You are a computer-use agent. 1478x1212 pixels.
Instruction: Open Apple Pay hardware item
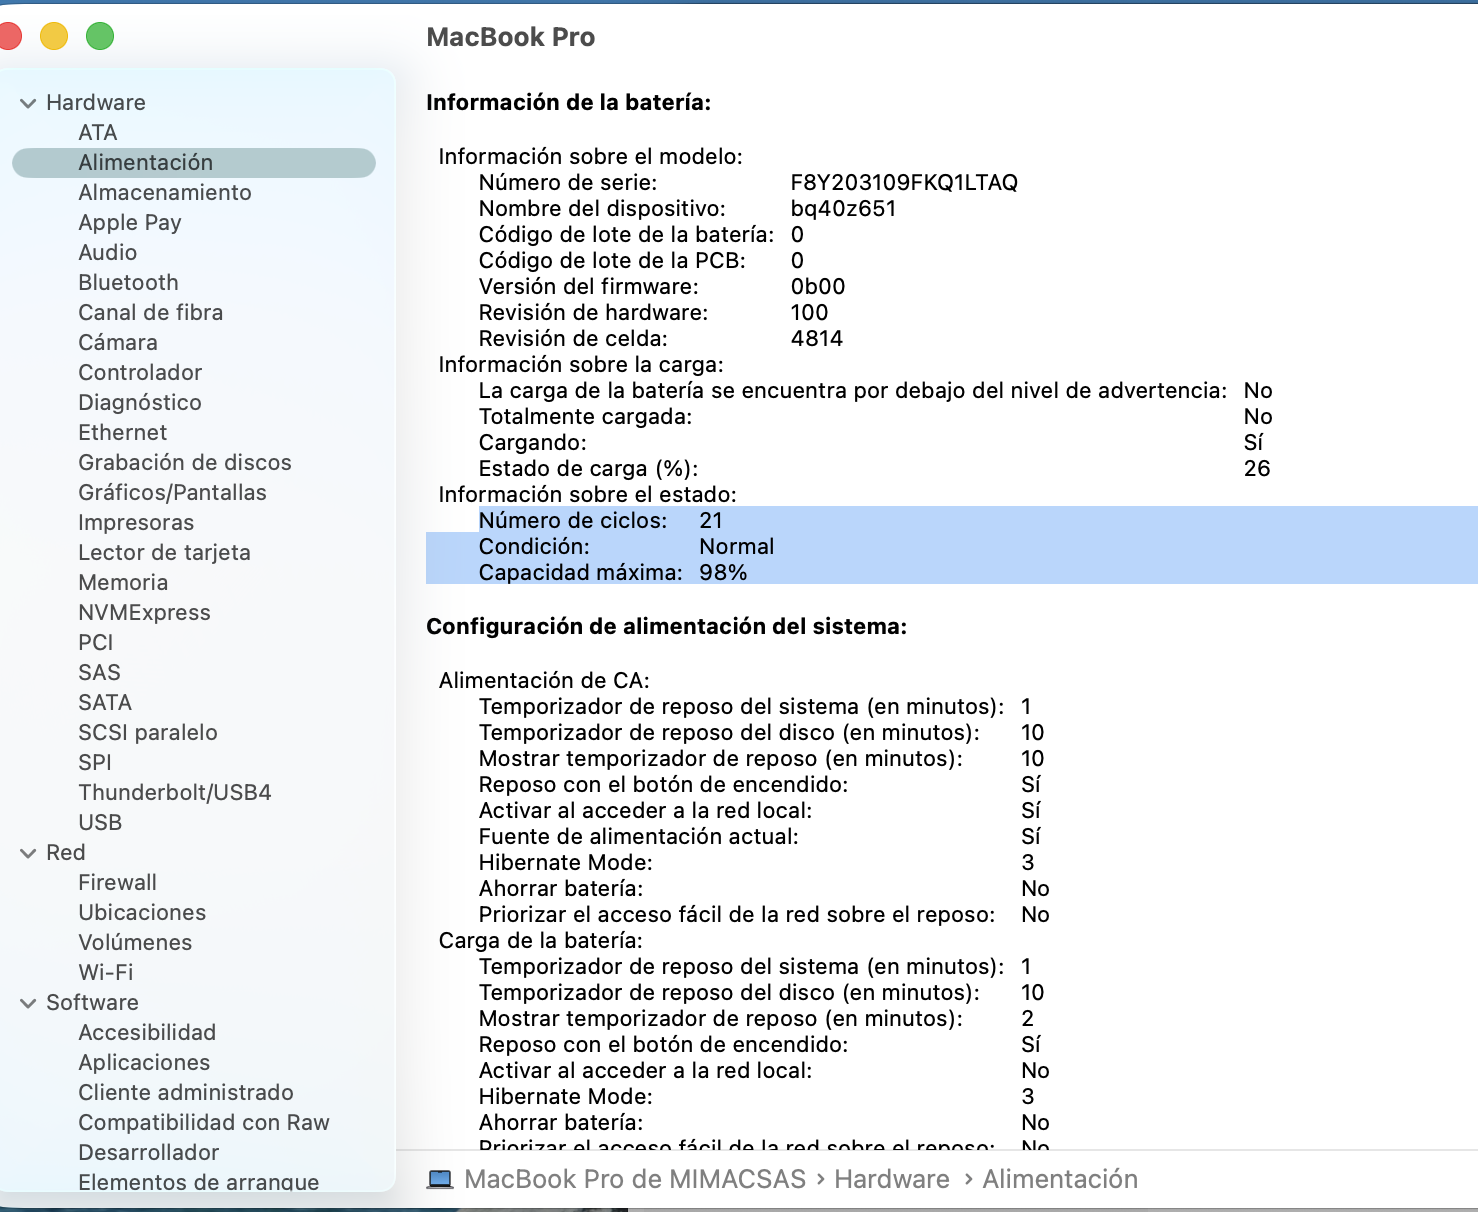(x=130, y=223)
